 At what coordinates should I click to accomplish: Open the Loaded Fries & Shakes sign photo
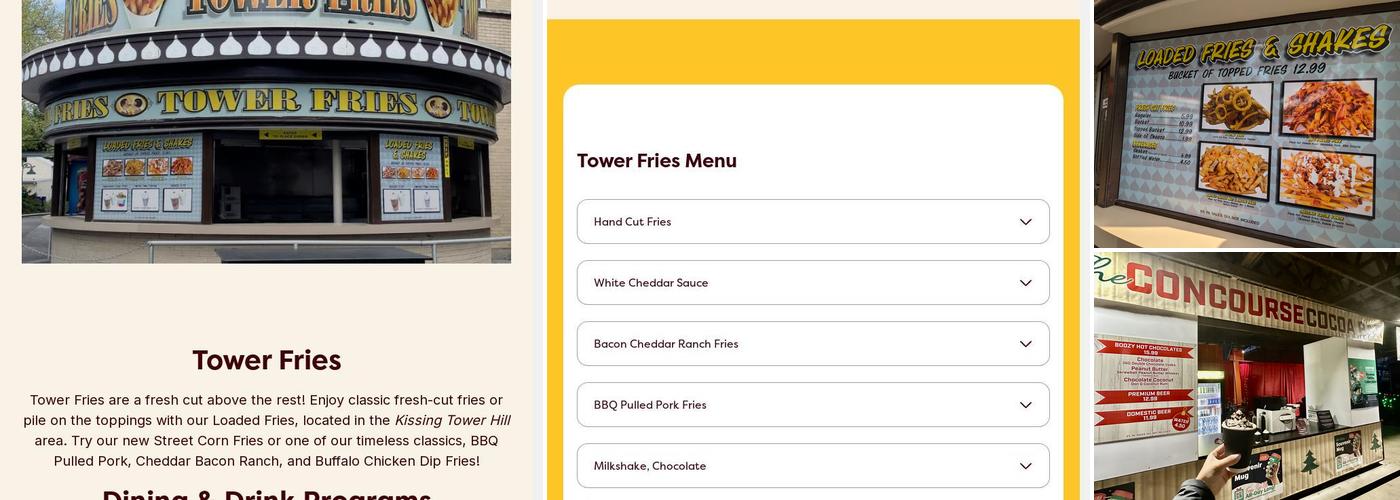coord(1247,124)
